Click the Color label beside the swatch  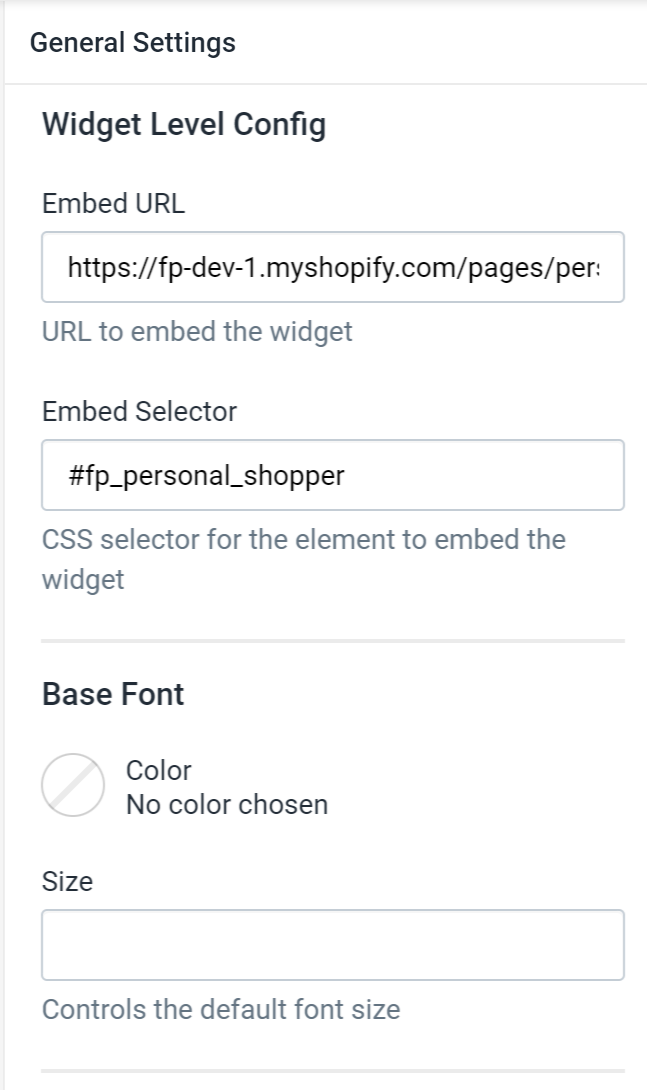click(158, 770)
